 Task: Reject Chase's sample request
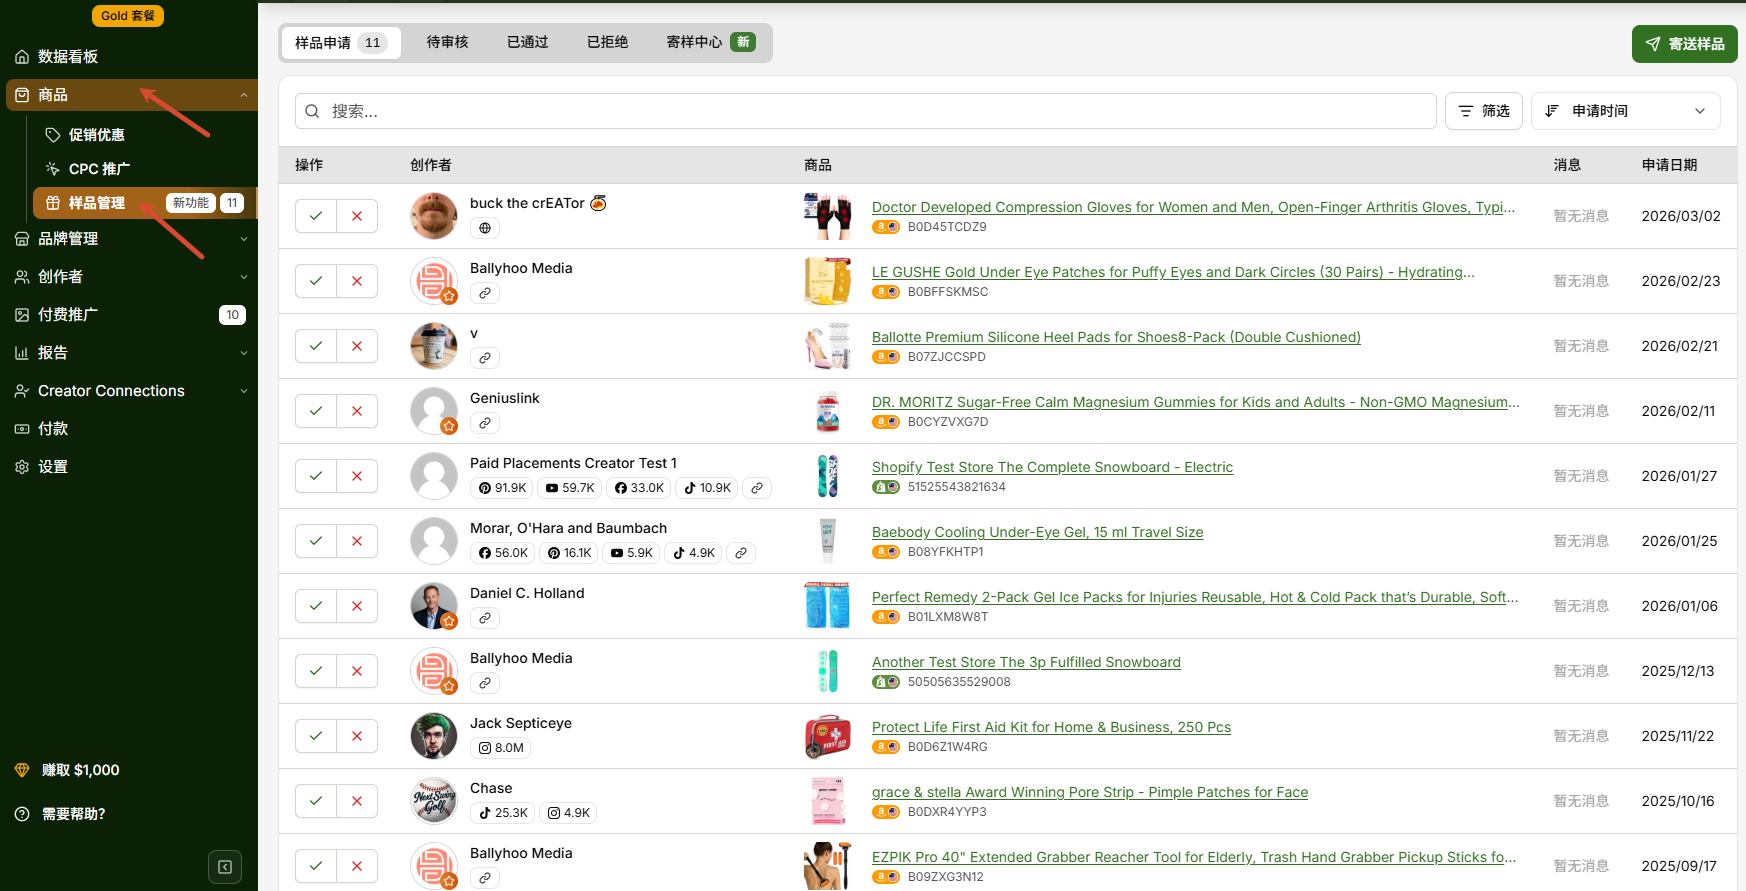(357, 801)
